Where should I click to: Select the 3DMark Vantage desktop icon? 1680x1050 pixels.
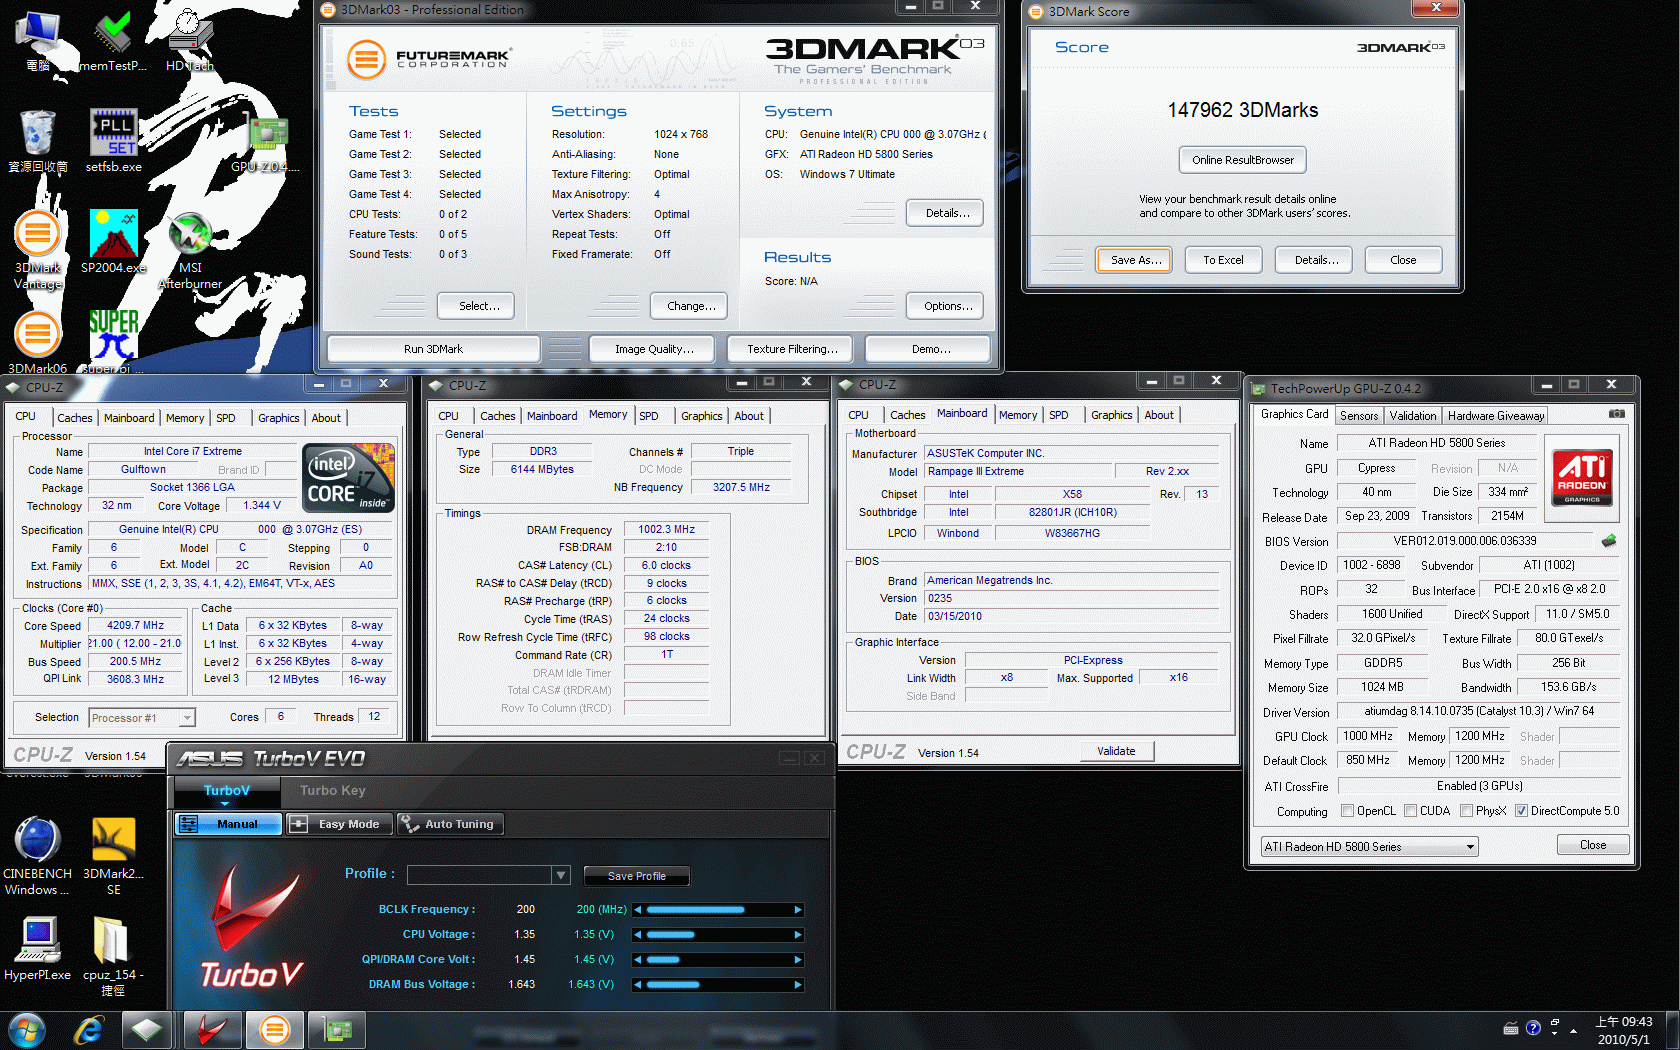pyautogui.click(x=38, y=251)
